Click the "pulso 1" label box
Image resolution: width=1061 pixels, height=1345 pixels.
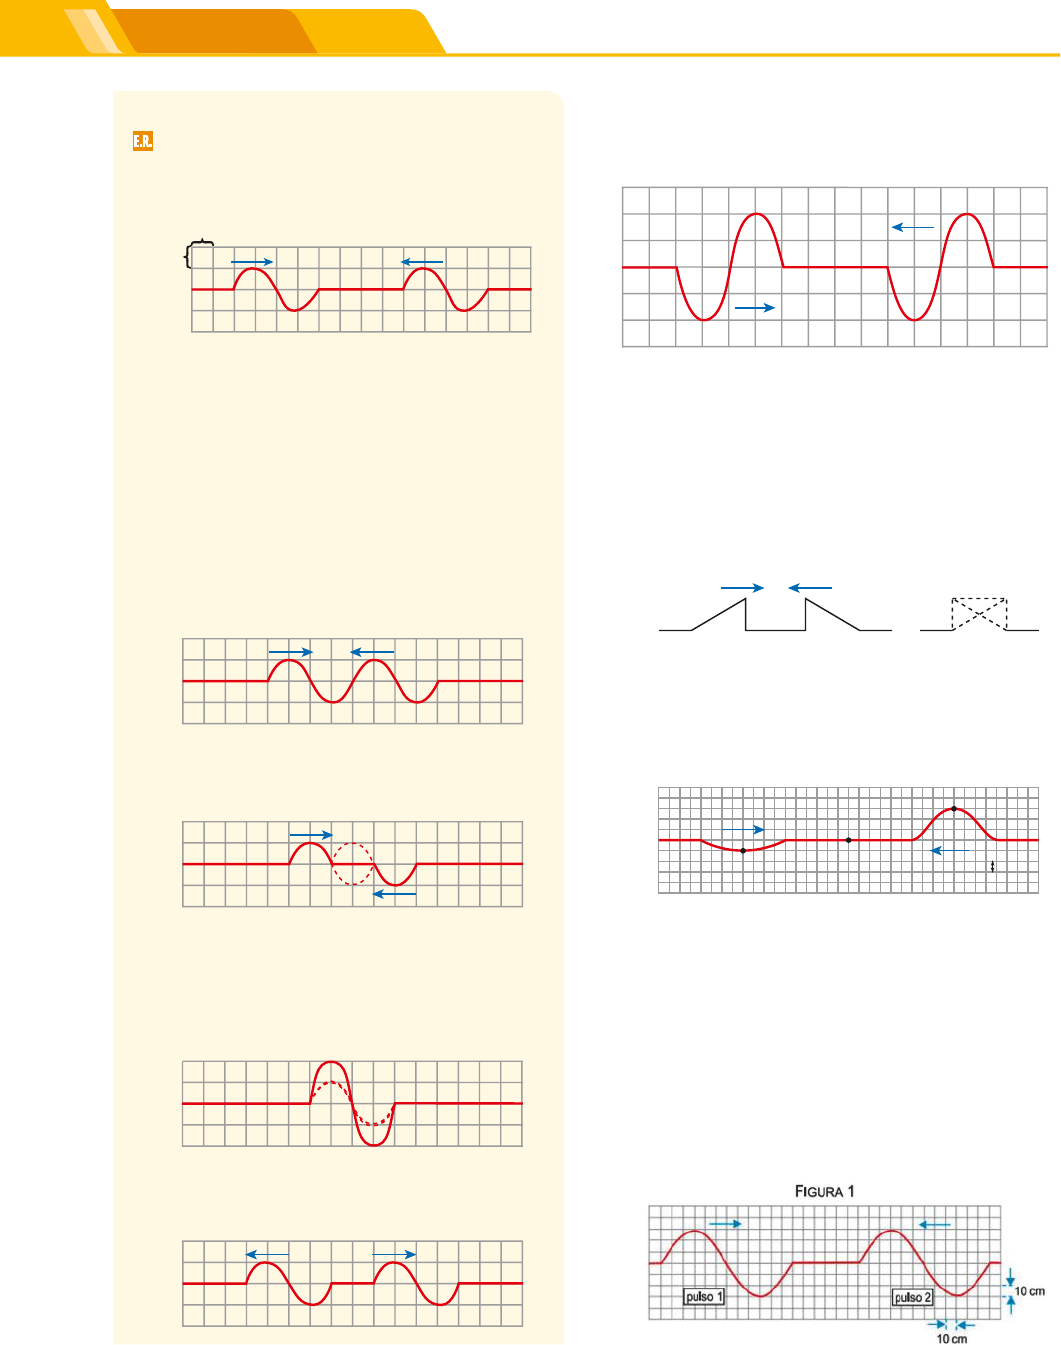coord(704,1297)
